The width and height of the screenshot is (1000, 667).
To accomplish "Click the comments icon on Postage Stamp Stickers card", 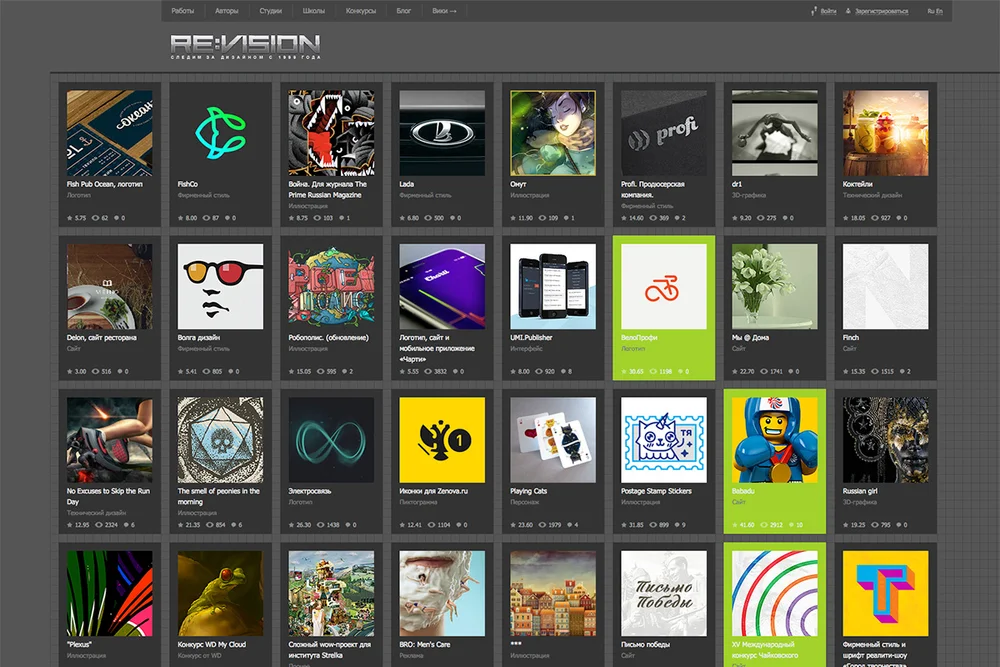I will coord(677,525).
